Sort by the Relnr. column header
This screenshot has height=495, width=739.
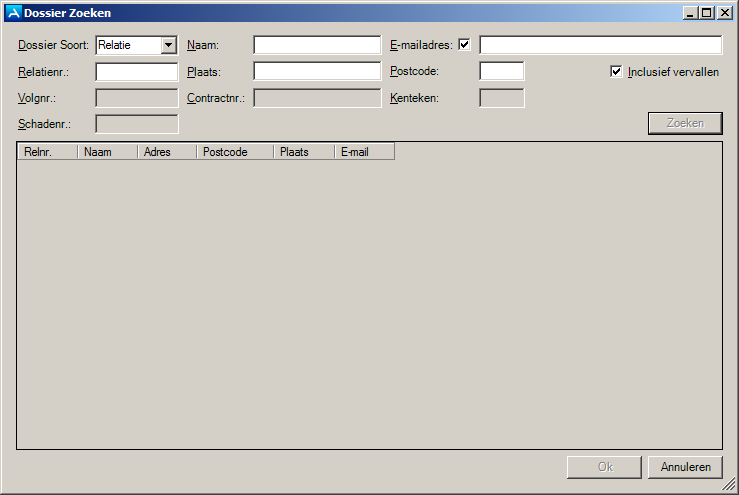point(47,152)
